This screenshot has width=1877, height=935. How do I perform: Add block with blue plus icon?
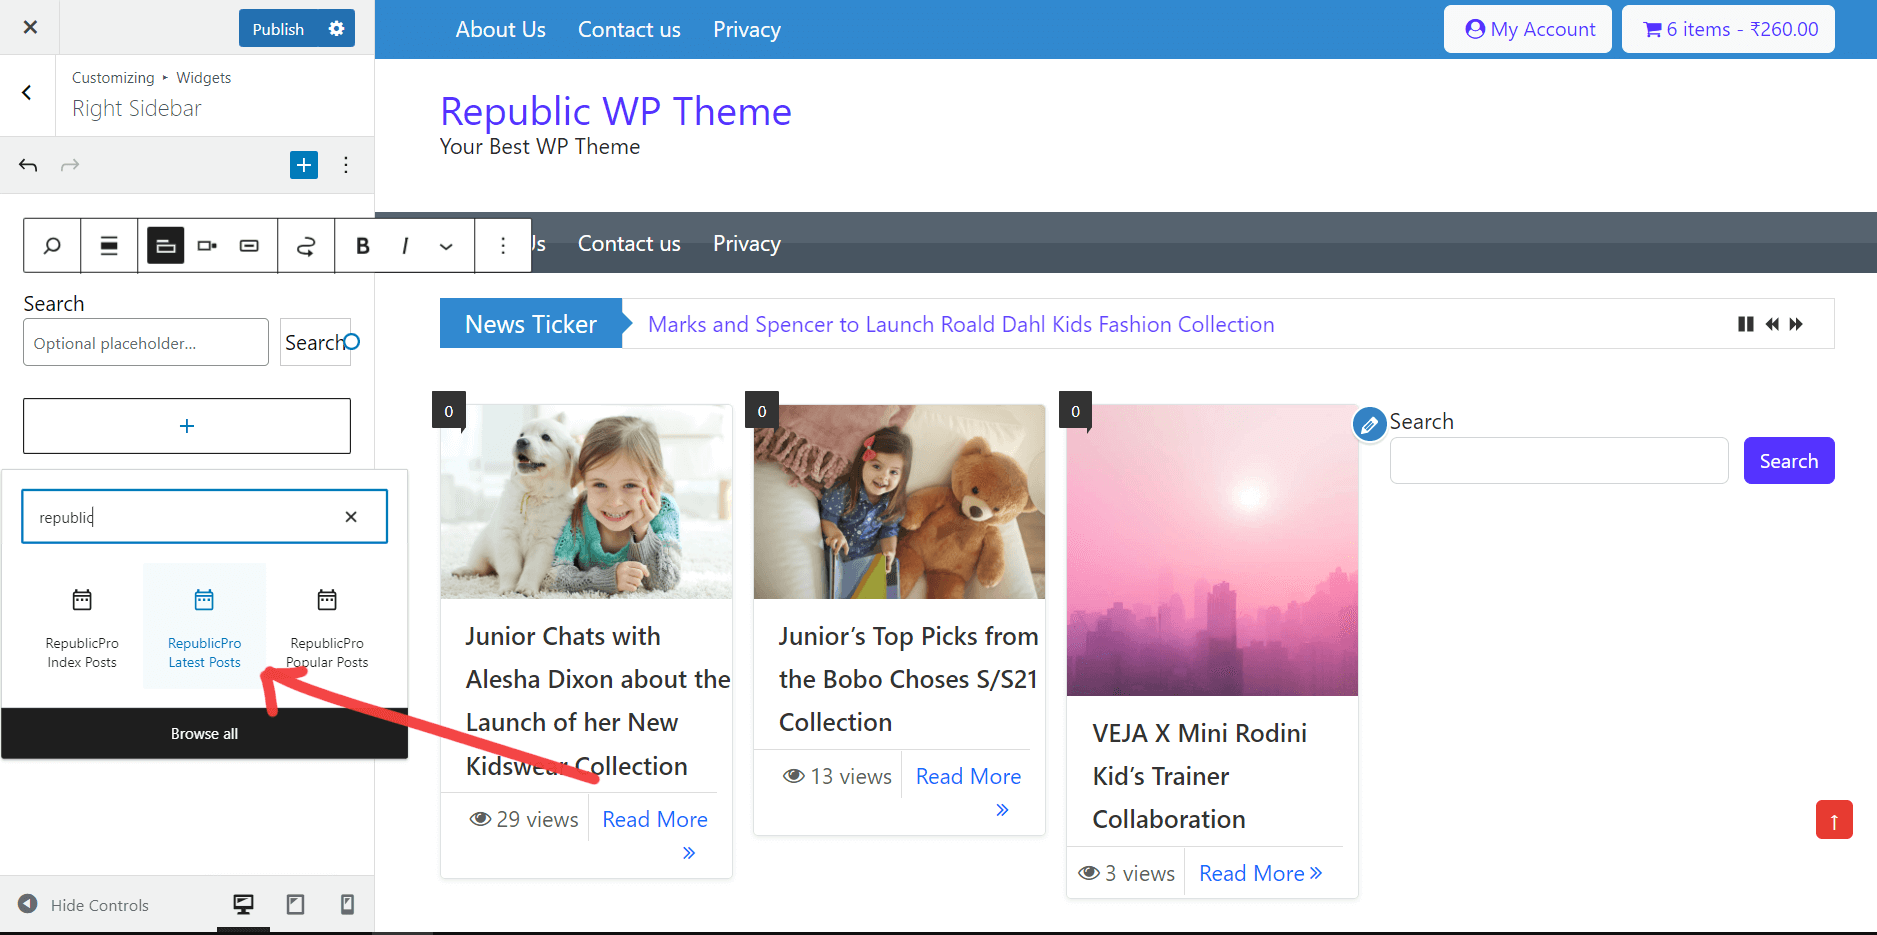[304, 165]
